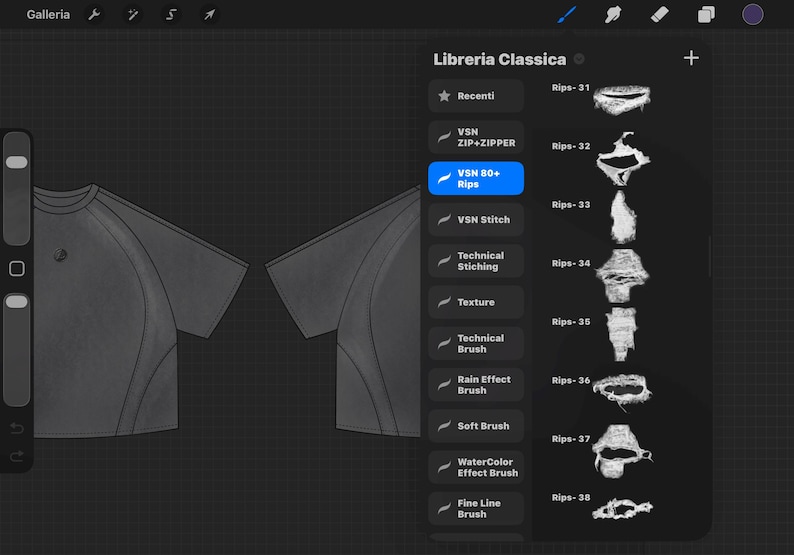
Task: Open the VSN Stitch brush set
Action: pyautogui.click(x=476, y=220)
